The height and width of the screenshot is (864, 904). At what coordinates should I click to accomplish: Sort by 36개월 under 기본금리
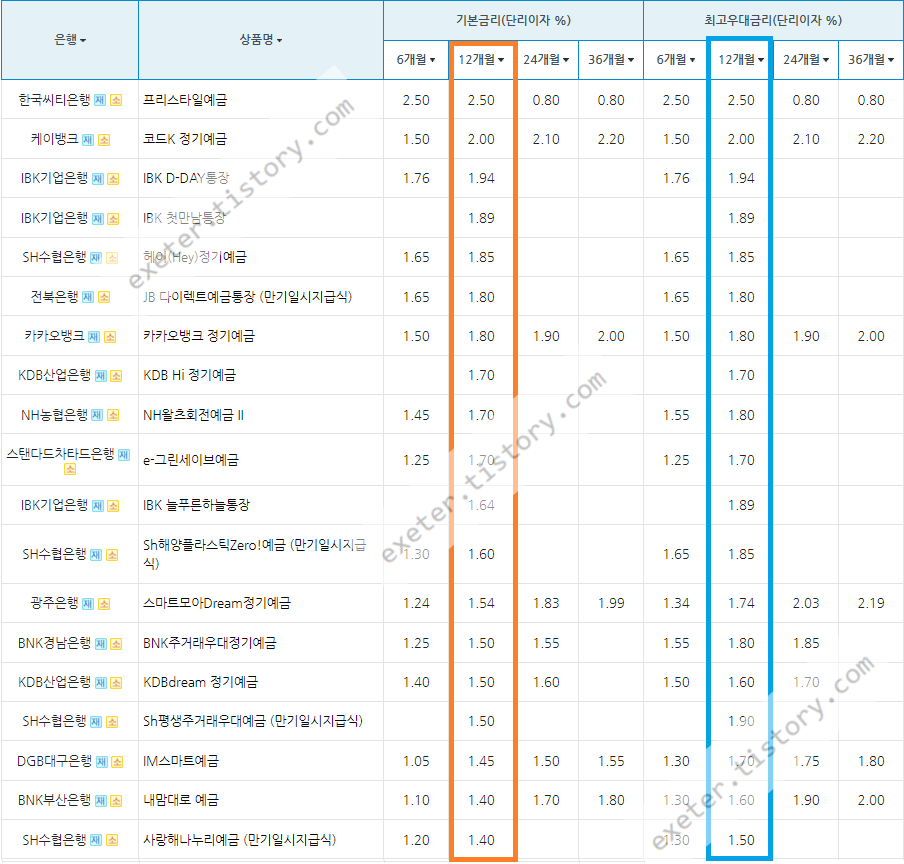click(x=611, y=59)
